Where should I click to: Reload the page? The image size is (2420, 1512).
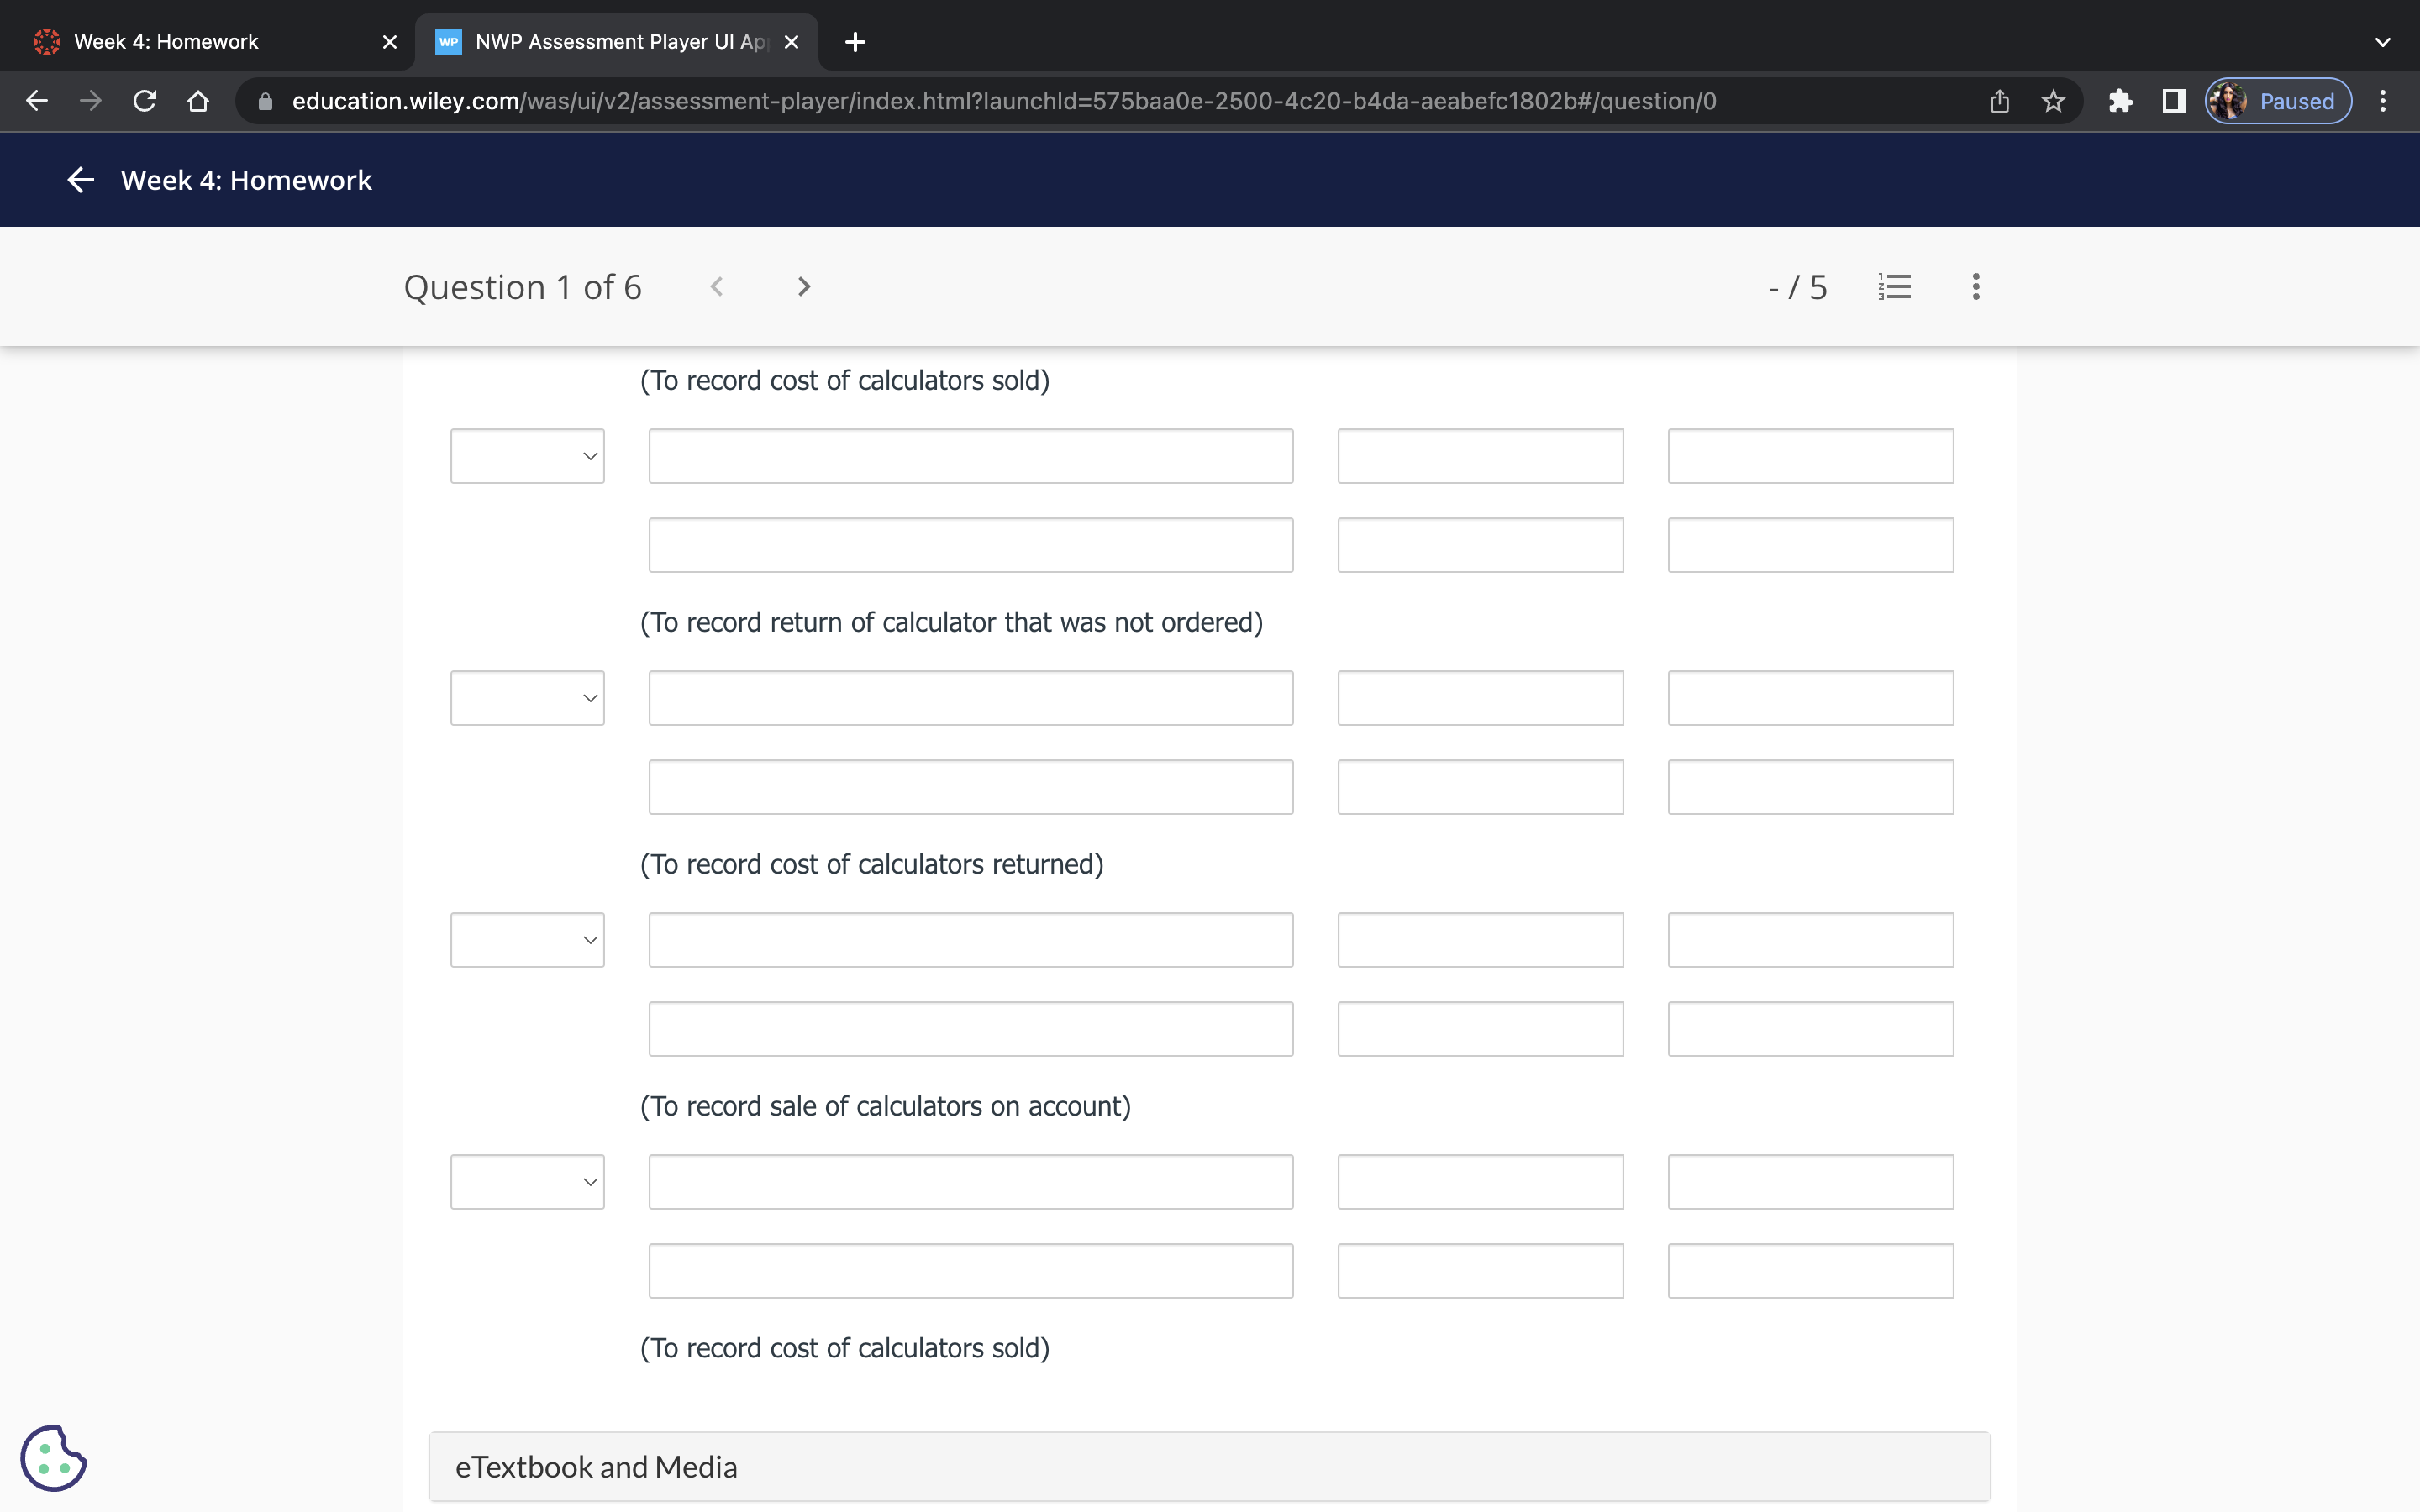coord(145,101)
